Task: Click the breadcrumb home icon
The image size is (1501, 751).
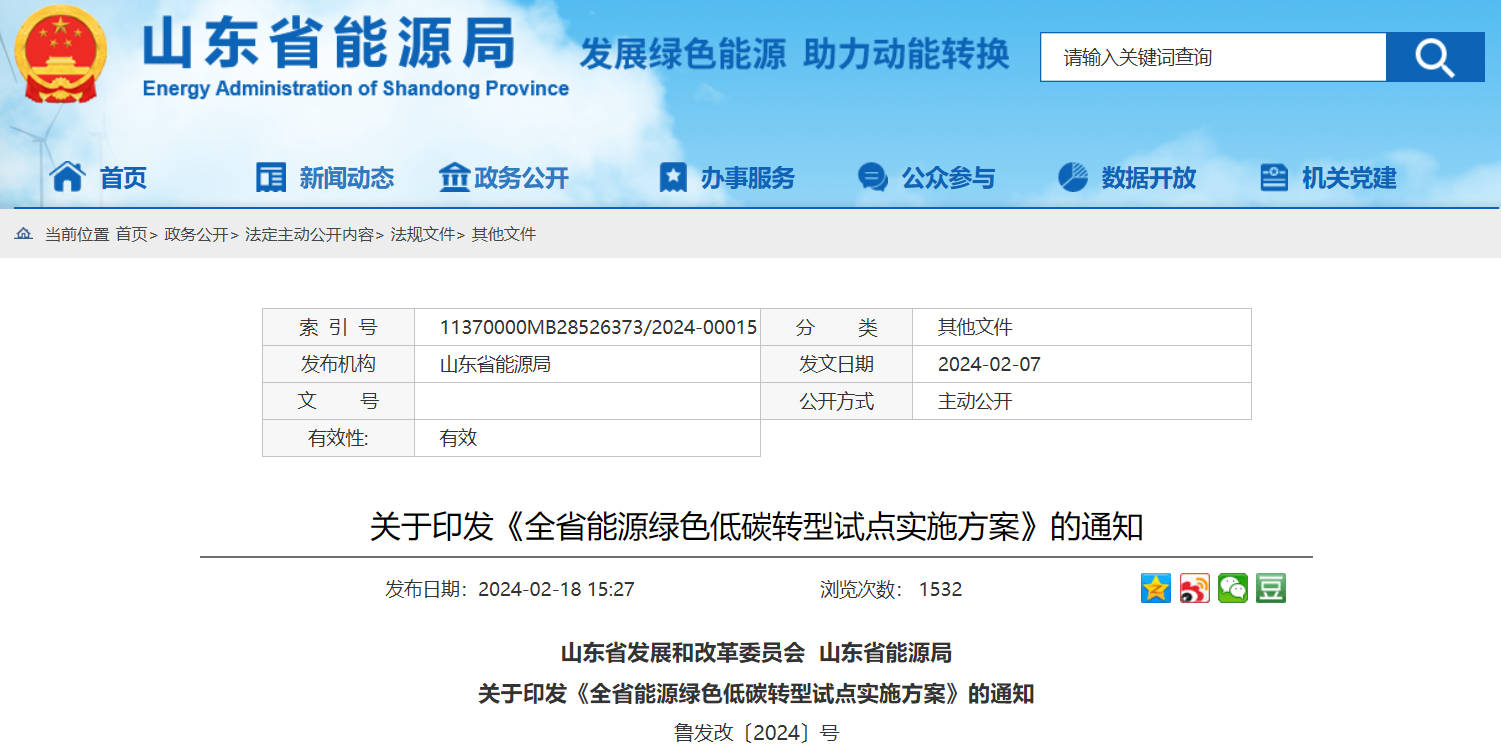Action: pyautogui.click(x=22, y=234)
